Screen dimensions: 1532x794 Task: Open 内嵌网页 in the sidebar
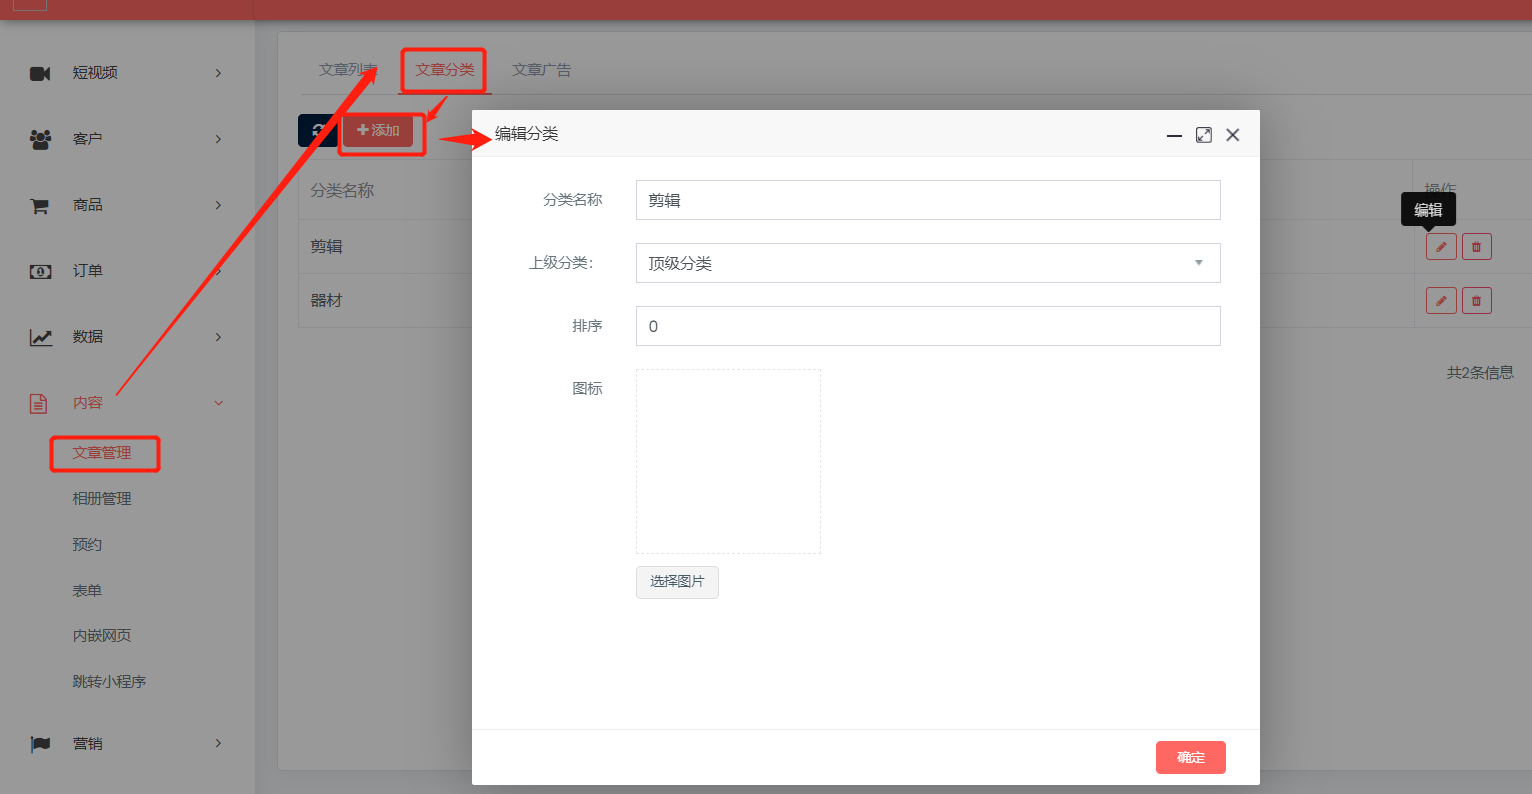[x=102, y=635]
